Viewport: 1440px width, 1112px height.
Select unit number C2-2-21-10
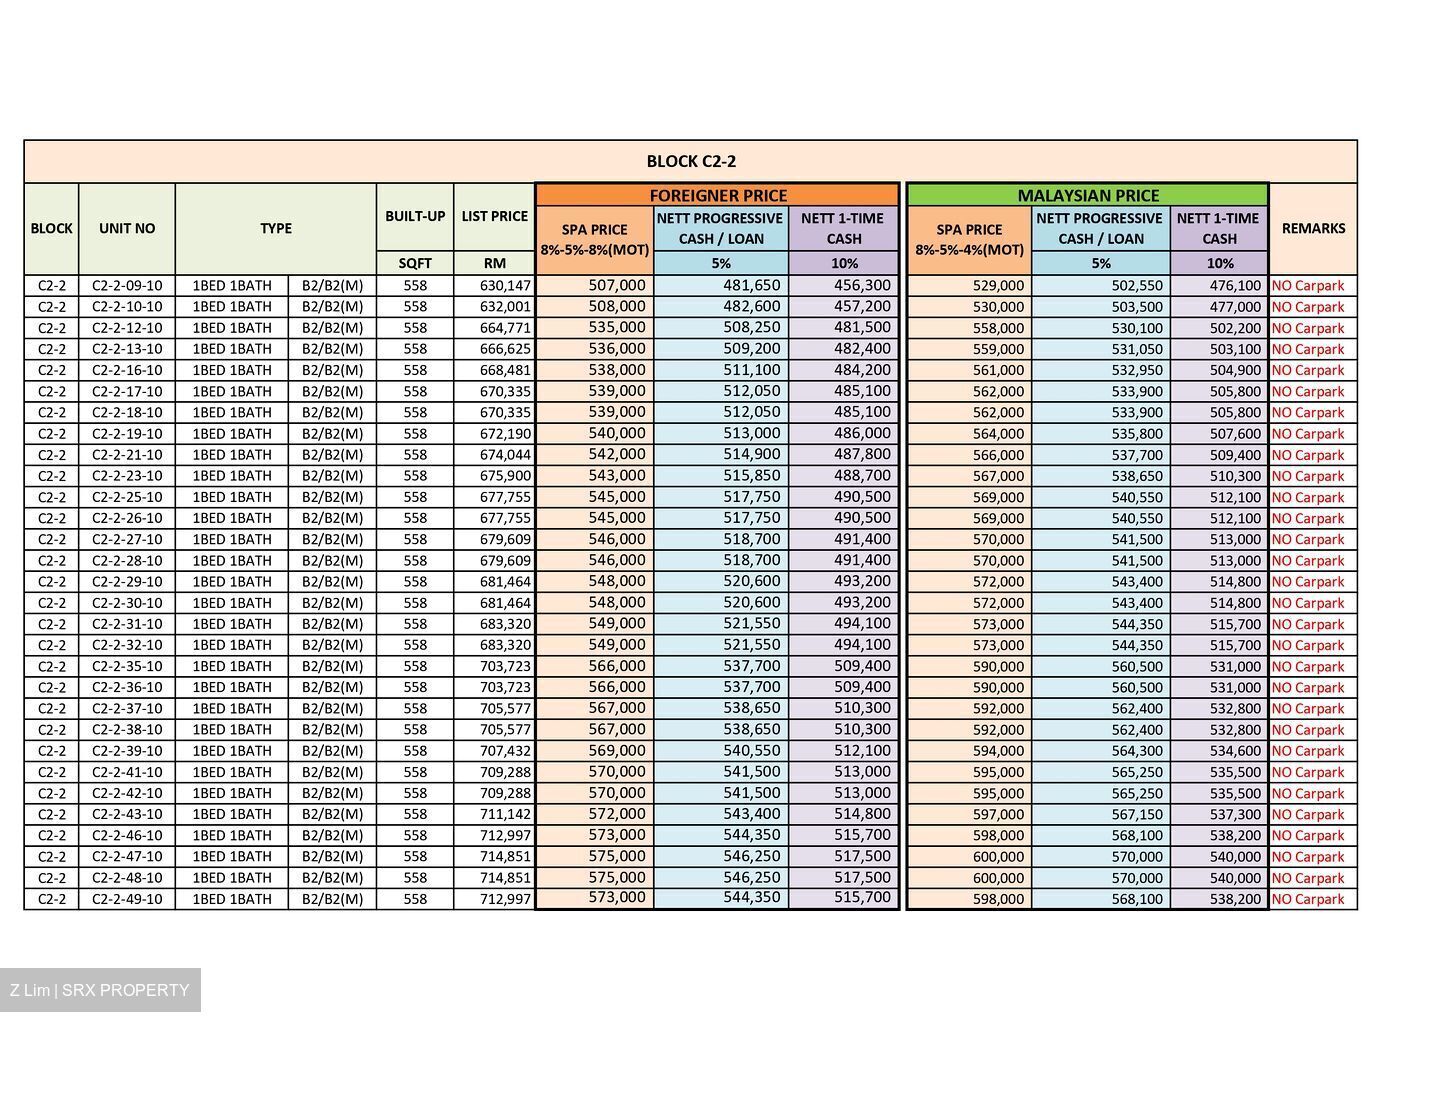(127, 455)
